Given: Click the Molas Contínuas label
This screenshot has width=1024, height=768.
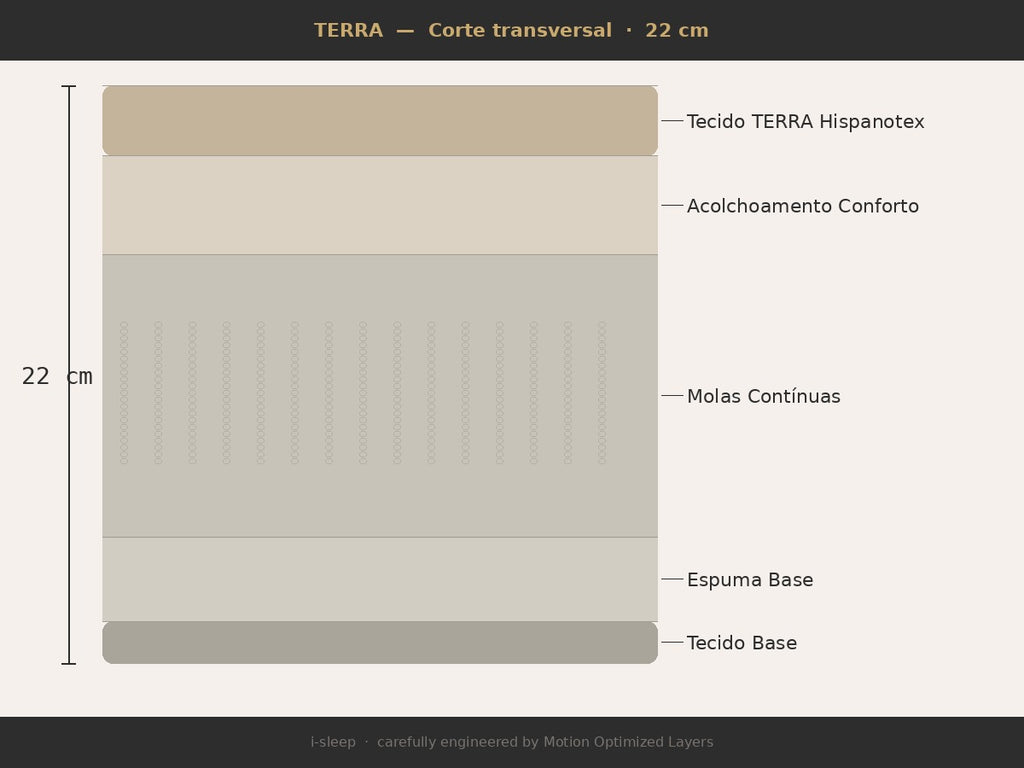Looking at the screenshot, I should (763, 396).
